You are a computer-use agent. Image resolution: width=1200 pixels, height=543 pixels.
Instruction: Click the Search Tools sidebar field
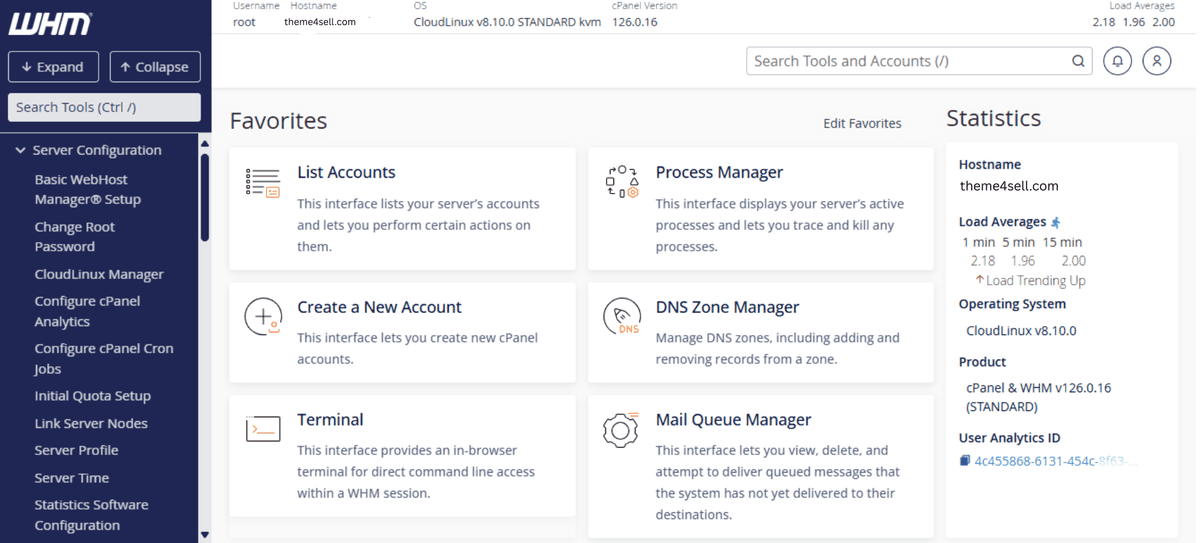[104, 107]
